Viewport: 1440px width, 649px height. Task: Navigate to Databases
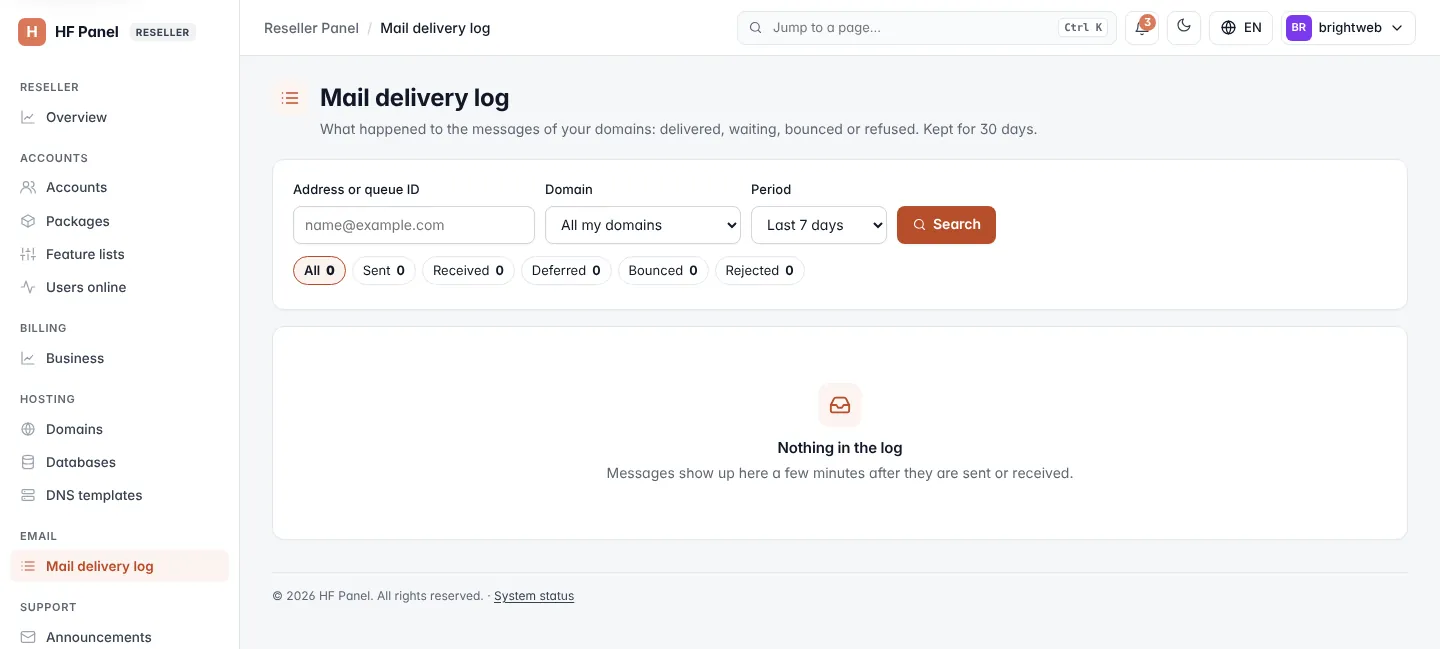[x=119, y=462]
